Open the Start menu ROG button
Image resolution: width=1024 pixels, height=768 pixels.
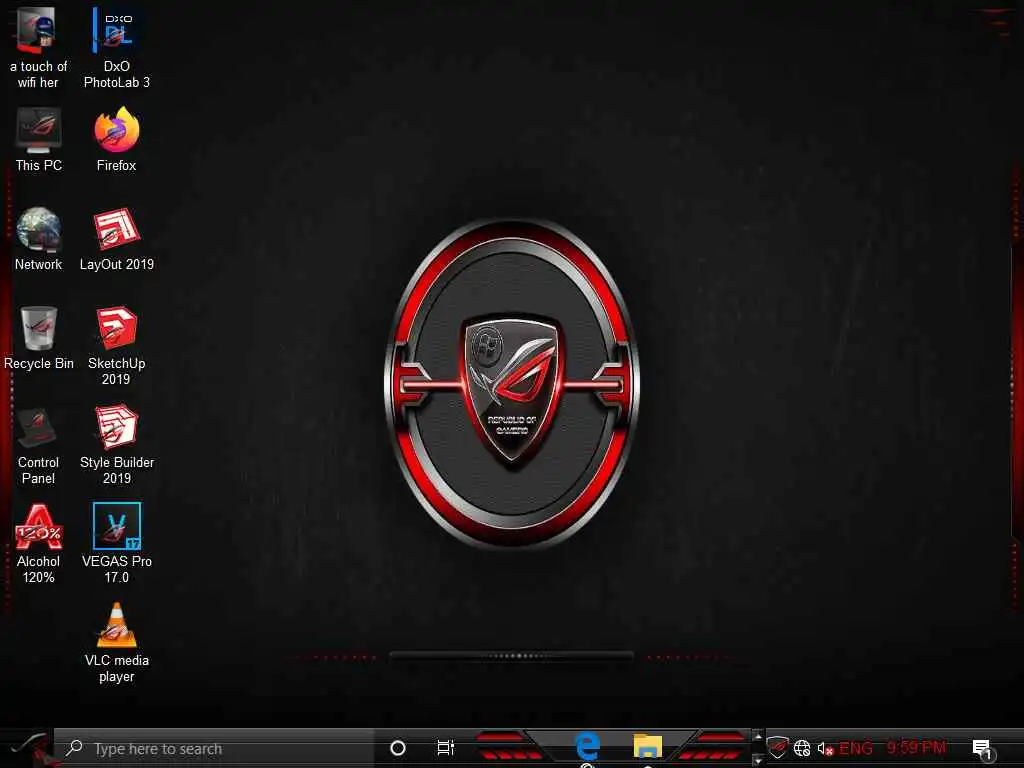point(27,748)
